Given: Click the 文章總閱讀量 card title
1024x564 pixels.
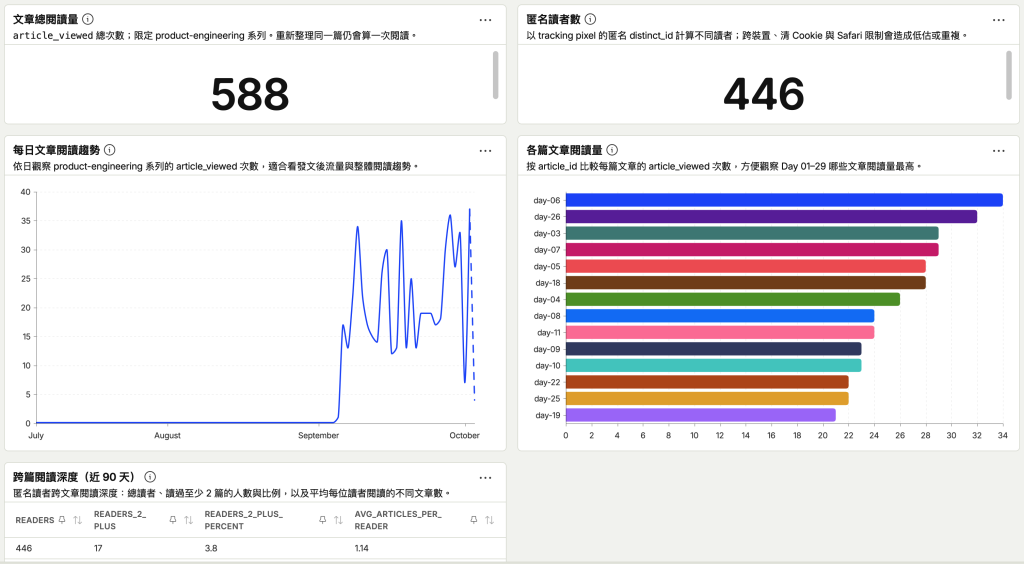Looking at the screenshot, I should click(x=46, y=20).
